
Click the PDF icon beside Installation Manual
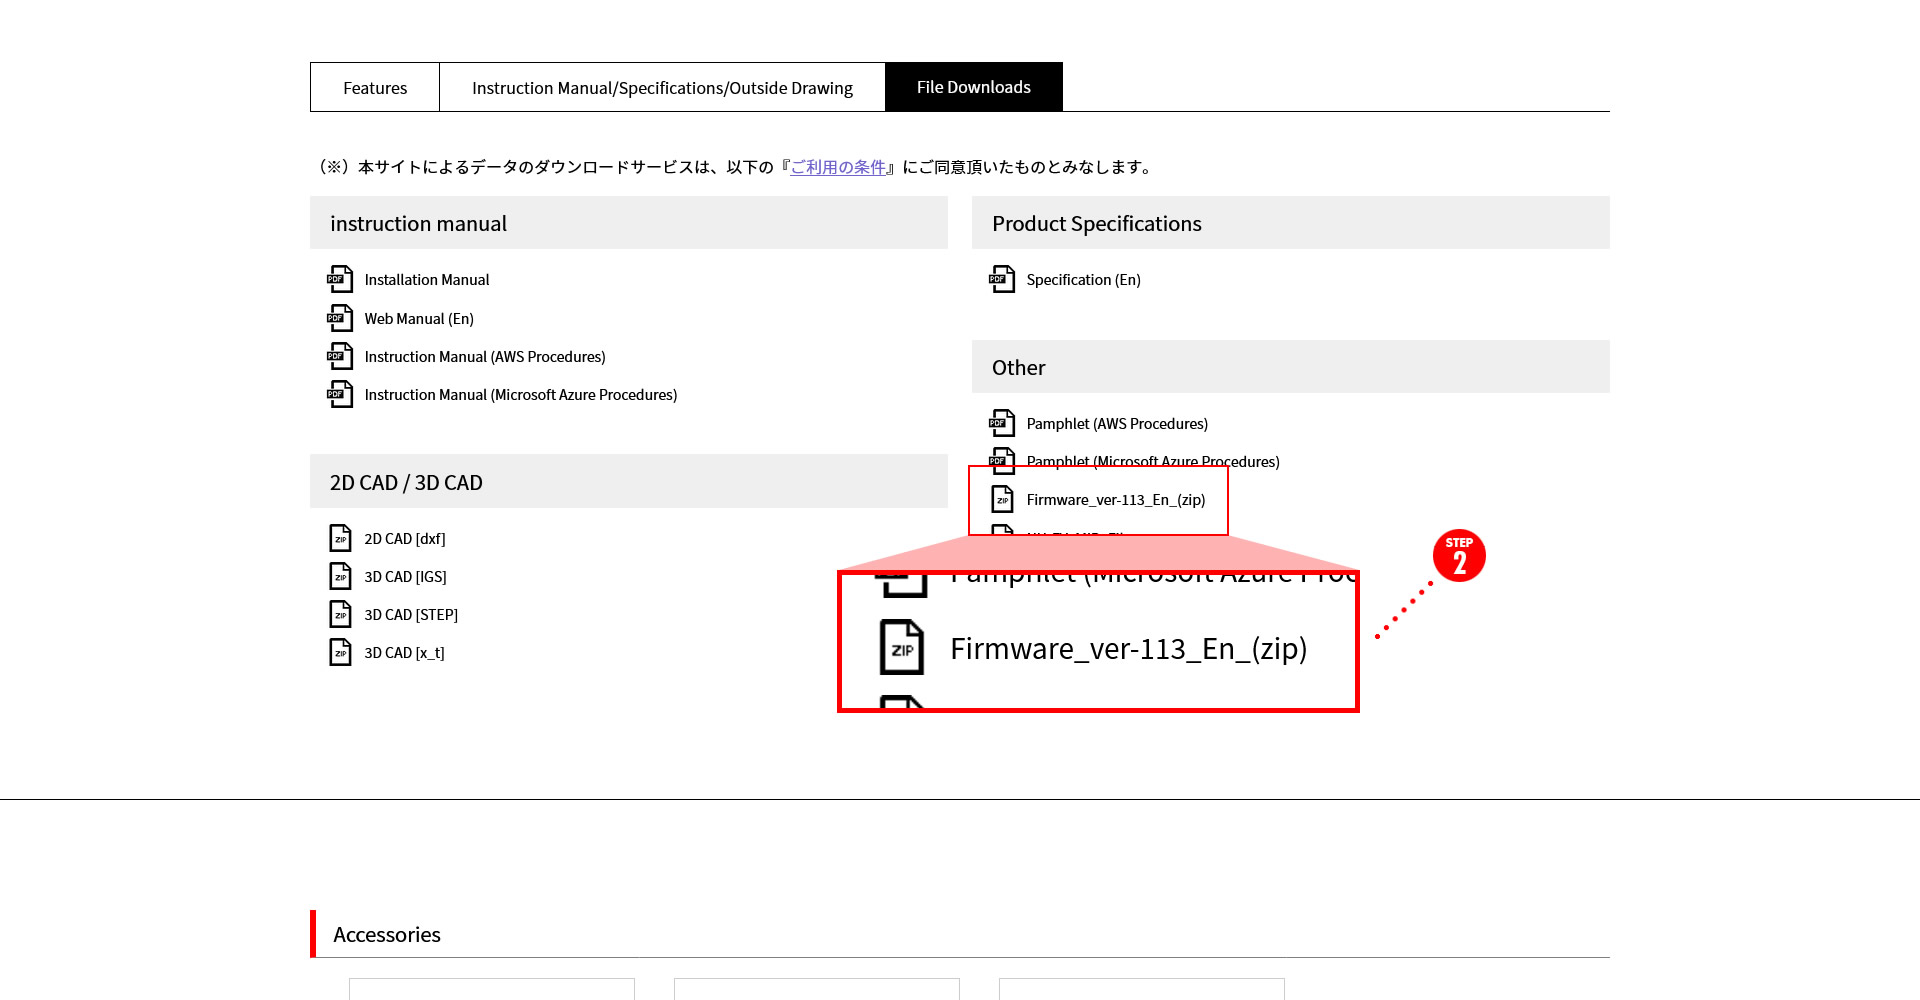[x=340, y=279]
